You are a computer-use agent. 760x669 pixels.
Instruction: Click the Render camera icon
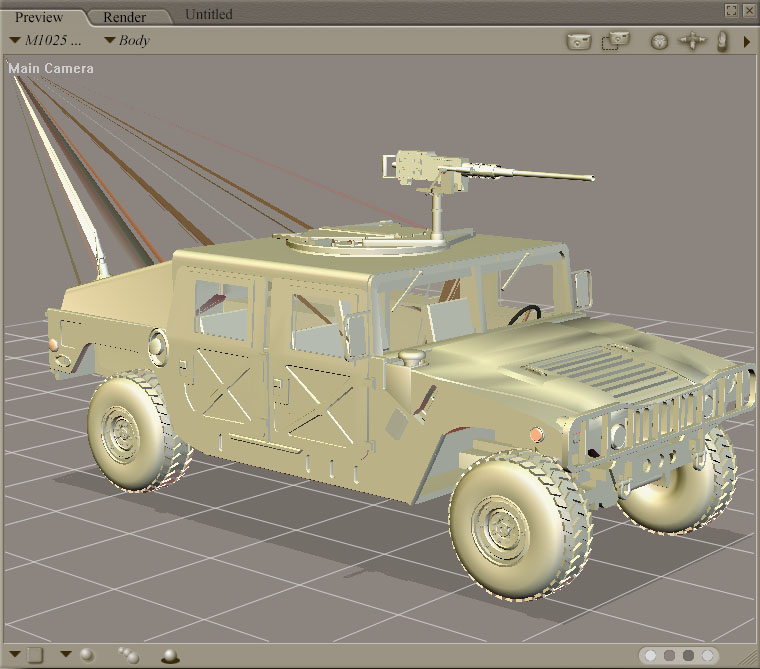[577, 41]
